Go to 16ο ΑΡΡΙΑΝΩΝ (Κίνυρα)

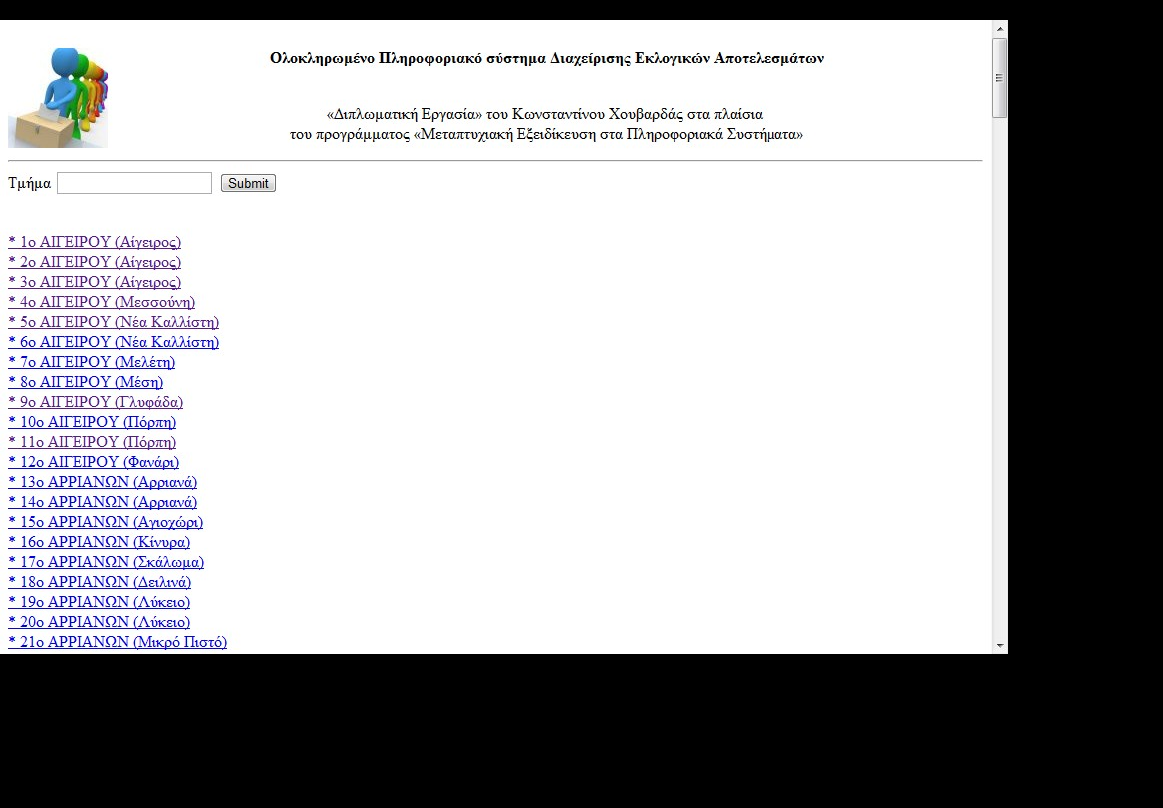tap(99, 542)
